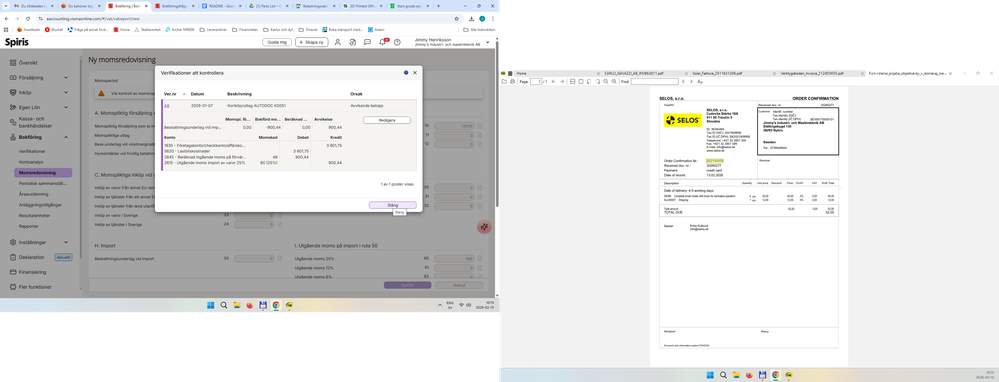Open the support headset icon in Spiris header

pos(352,42)
